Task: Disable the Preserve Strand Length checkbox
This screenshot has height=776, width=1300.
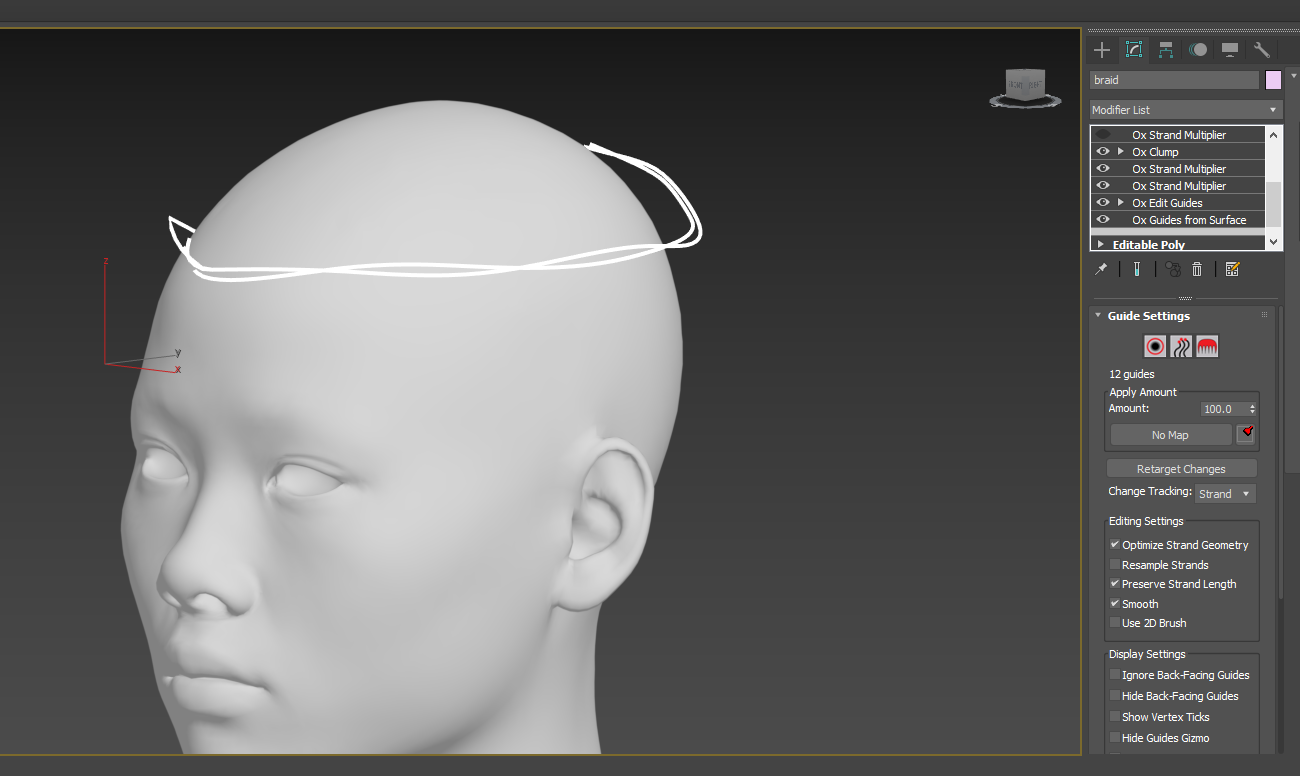Action: [x=1115, y=584]
